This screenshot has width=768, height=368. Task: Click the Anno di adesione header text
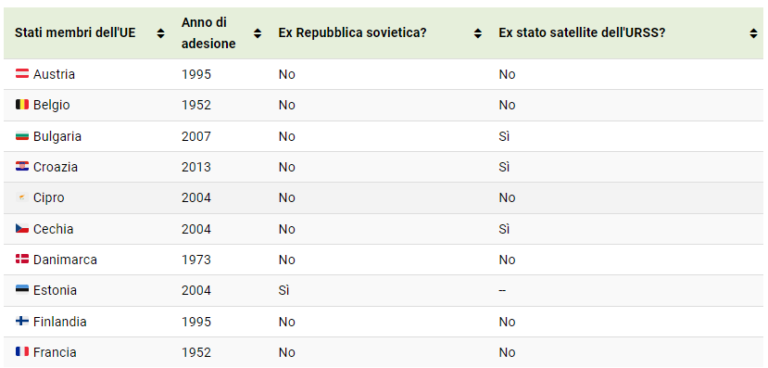[x=209, y=33]
